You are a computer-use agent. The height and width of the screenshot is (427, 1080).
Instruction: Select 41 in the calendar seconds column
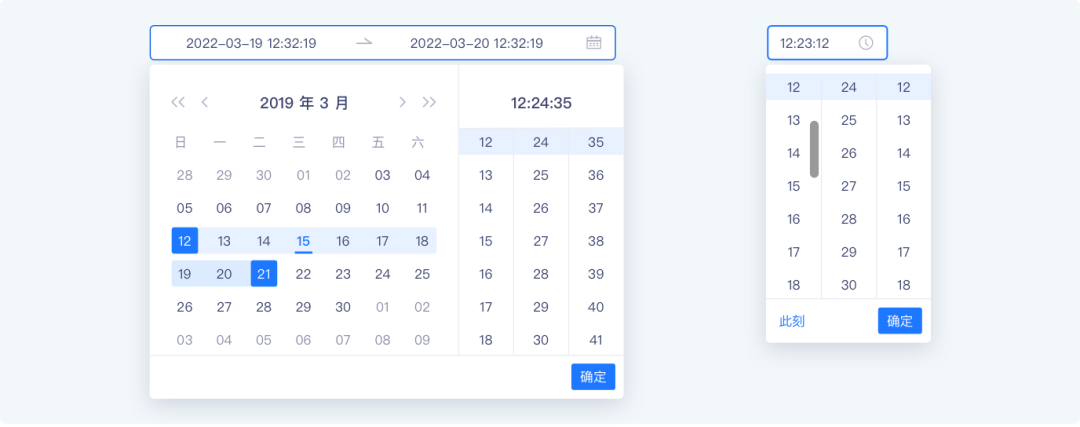click(x=596, y=340)
